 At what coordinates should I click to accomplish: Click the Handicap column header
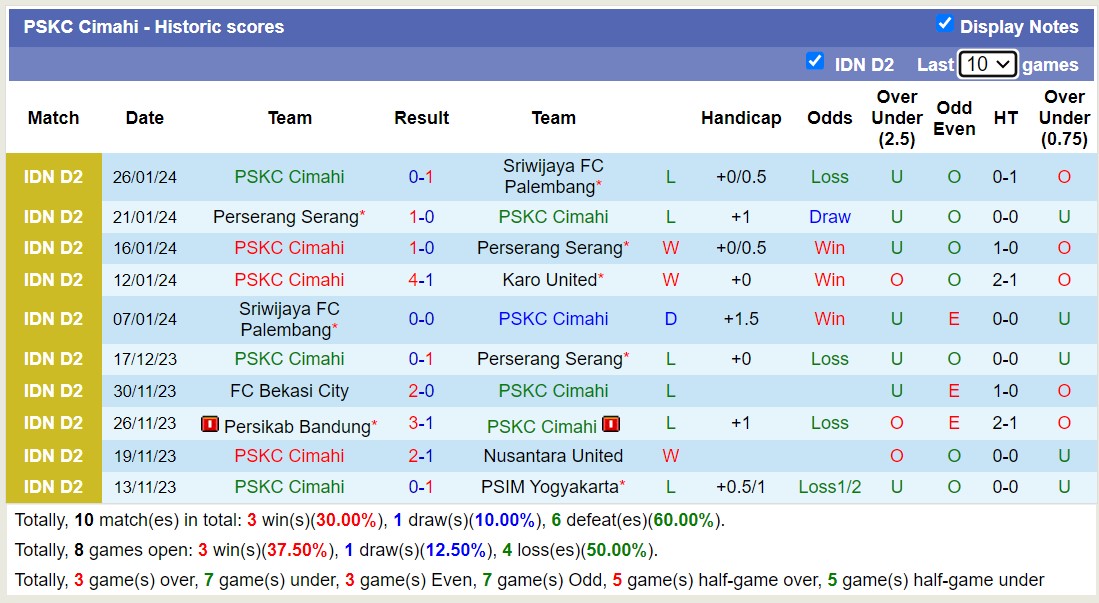pyautogui.click(x=741, y=117)
